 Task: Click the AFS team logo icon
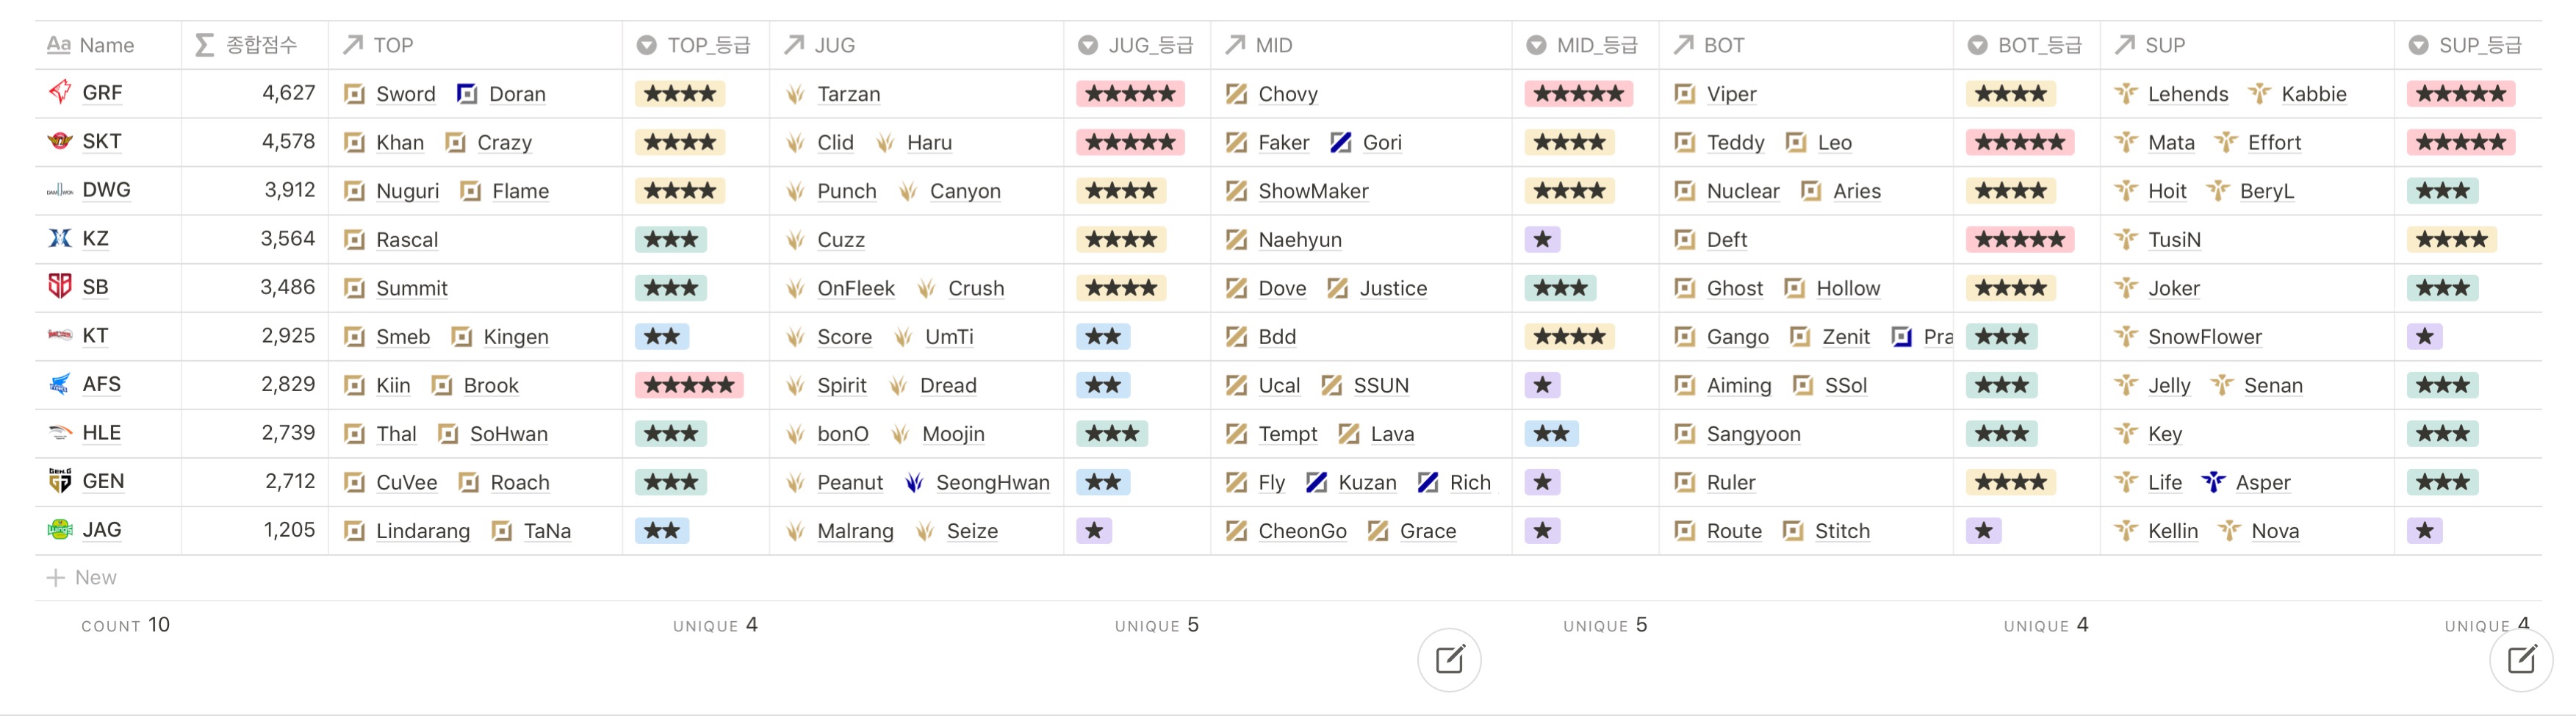pyautogui.click(x=60, y=384)
